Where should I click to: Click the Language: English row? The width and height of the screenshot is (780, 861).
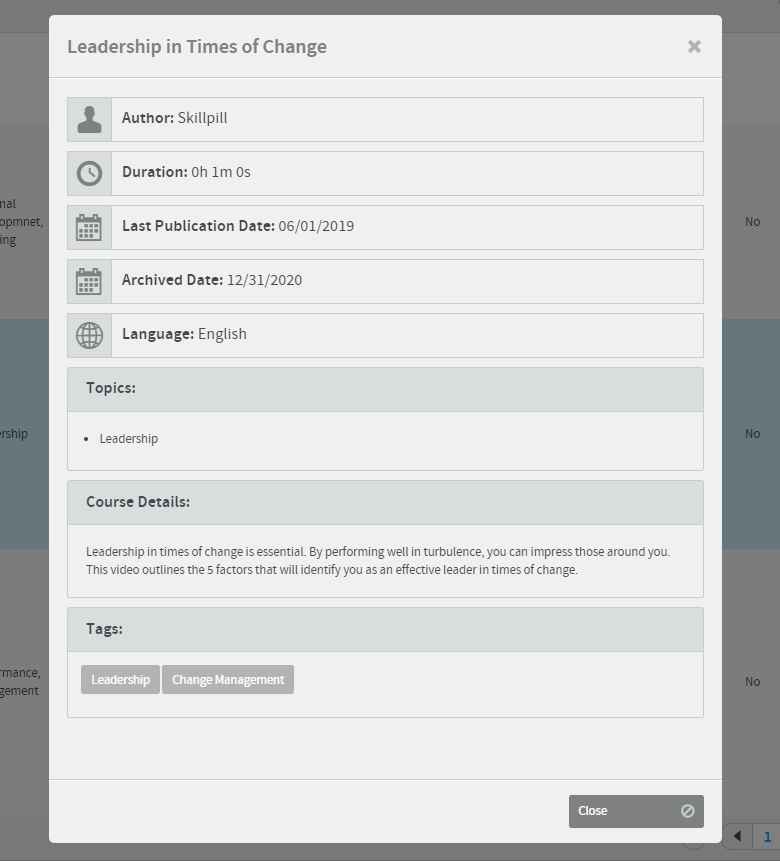pos(386,336)
